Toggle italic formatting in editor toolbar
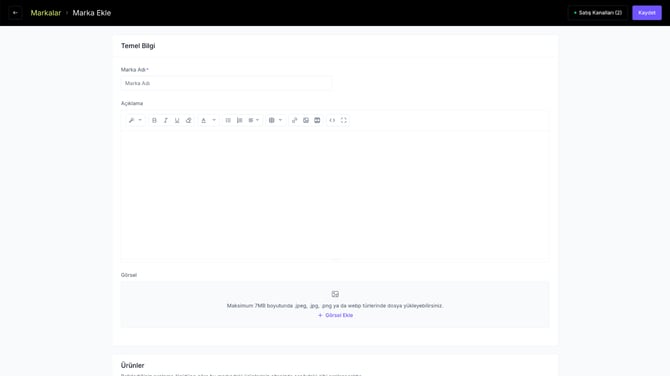The height and width of the screenshot is (376, 670). point(166,120)
